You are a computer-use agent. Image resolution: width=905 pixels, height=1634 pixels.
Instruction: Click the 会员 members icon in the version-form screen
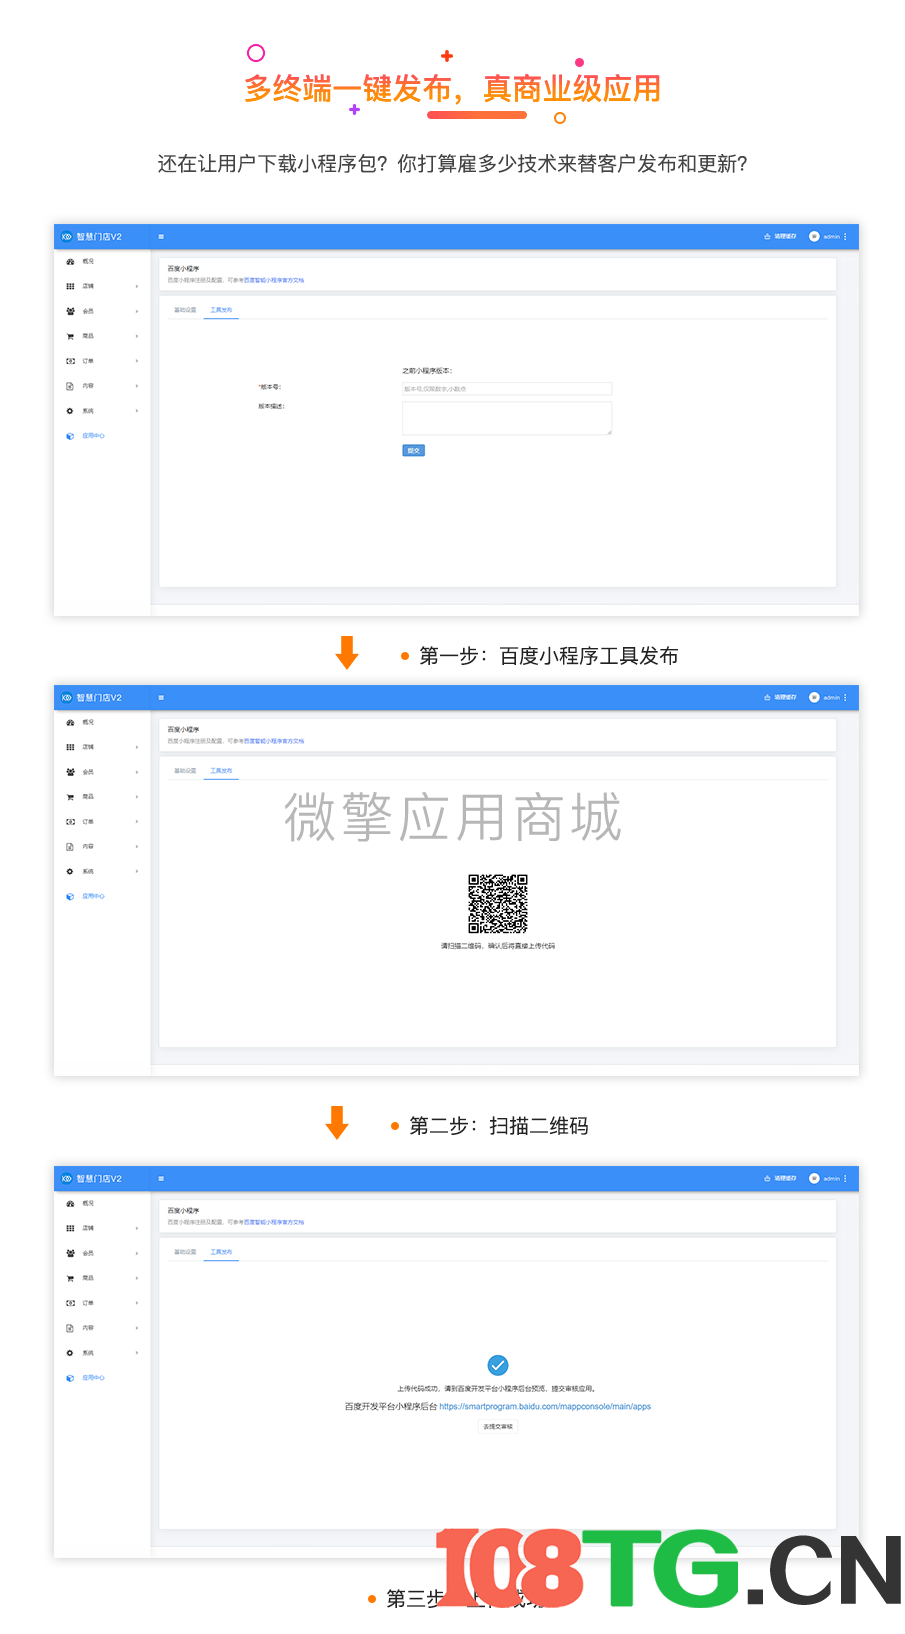click(x=70, y=311)
